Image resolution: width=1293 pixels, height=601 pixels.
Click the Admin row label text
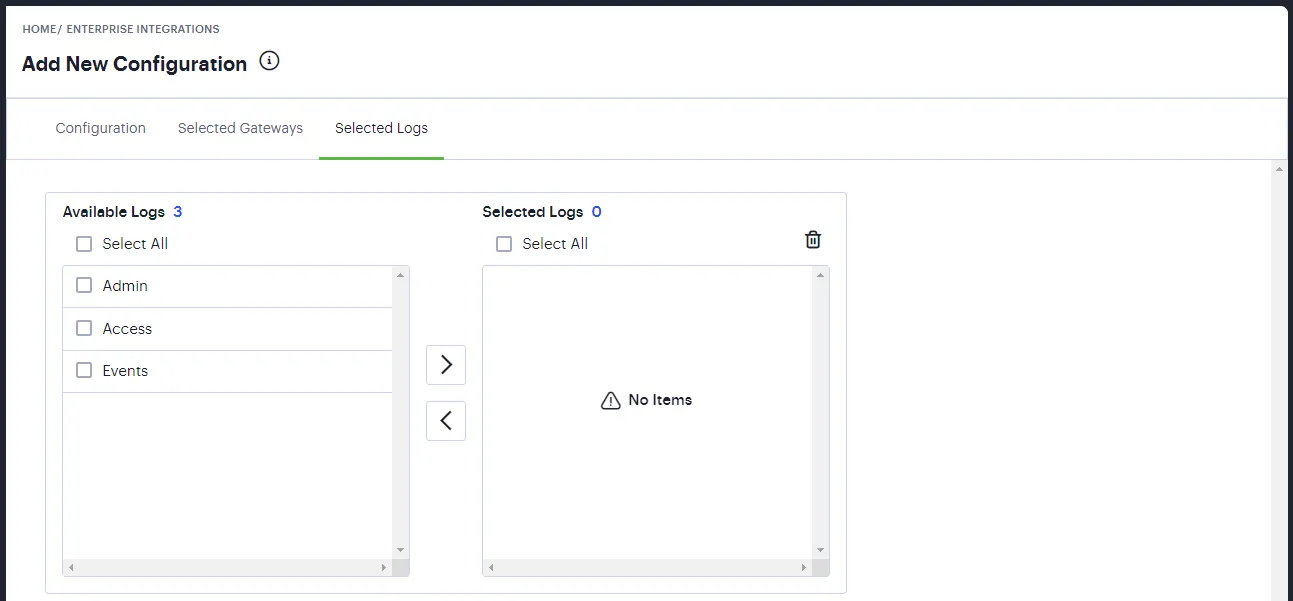[x=125, y=286]
